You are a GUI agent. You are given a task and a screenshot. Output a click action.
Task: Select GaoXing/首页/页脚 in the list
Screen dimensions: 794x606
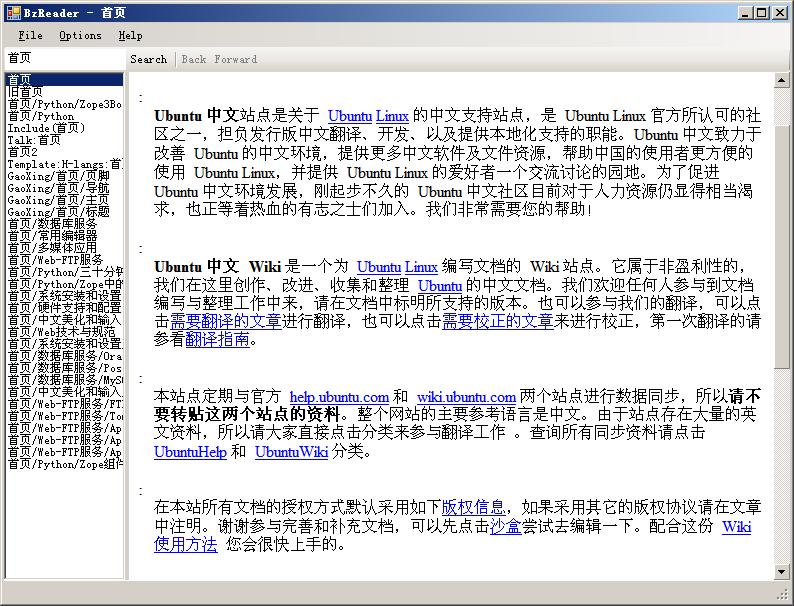64,176
